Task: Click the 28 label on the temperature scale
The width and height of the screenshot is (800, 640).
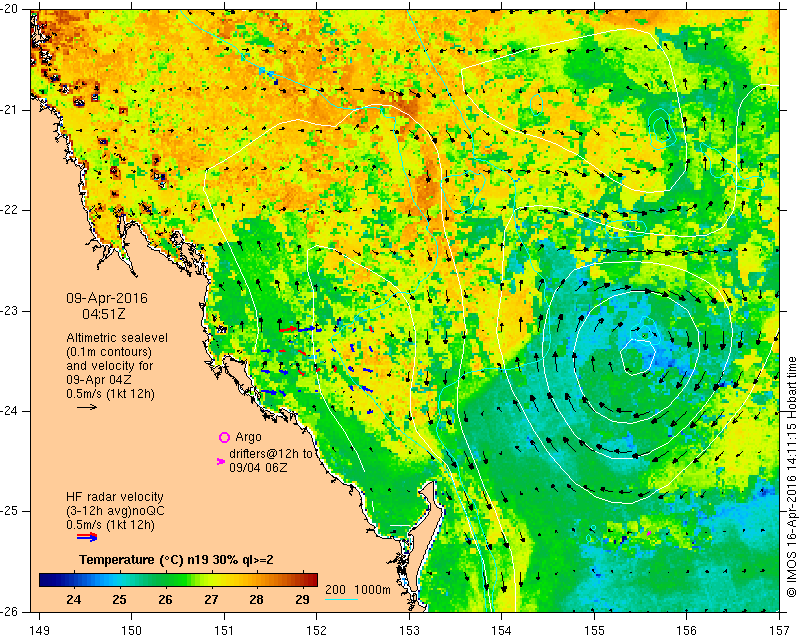Action: [257, 599]
